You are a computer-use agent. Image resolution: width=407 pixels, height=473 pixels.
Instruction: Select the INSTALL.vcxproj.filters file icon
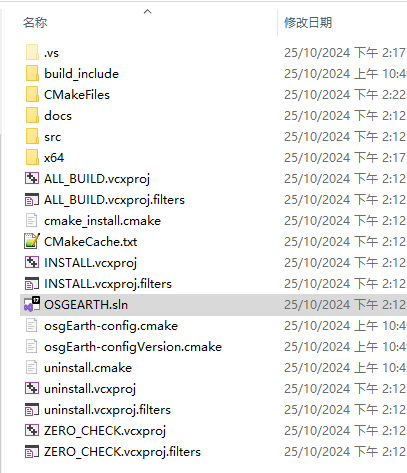32,283
